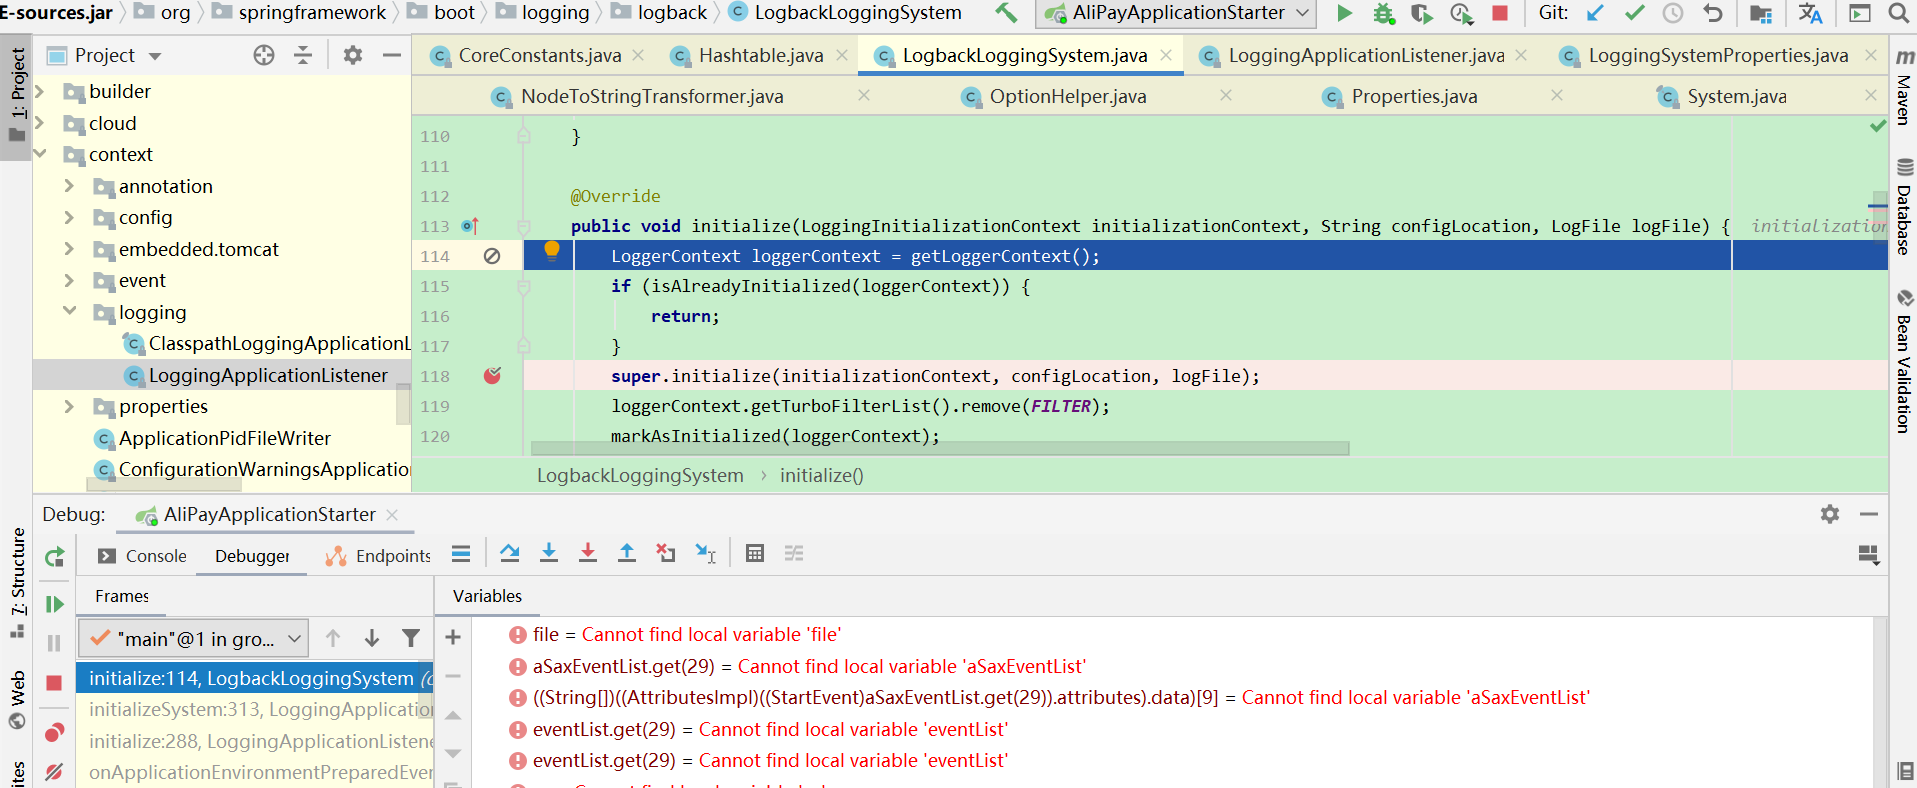Open the main thread selector dropdown

point(195,638)
